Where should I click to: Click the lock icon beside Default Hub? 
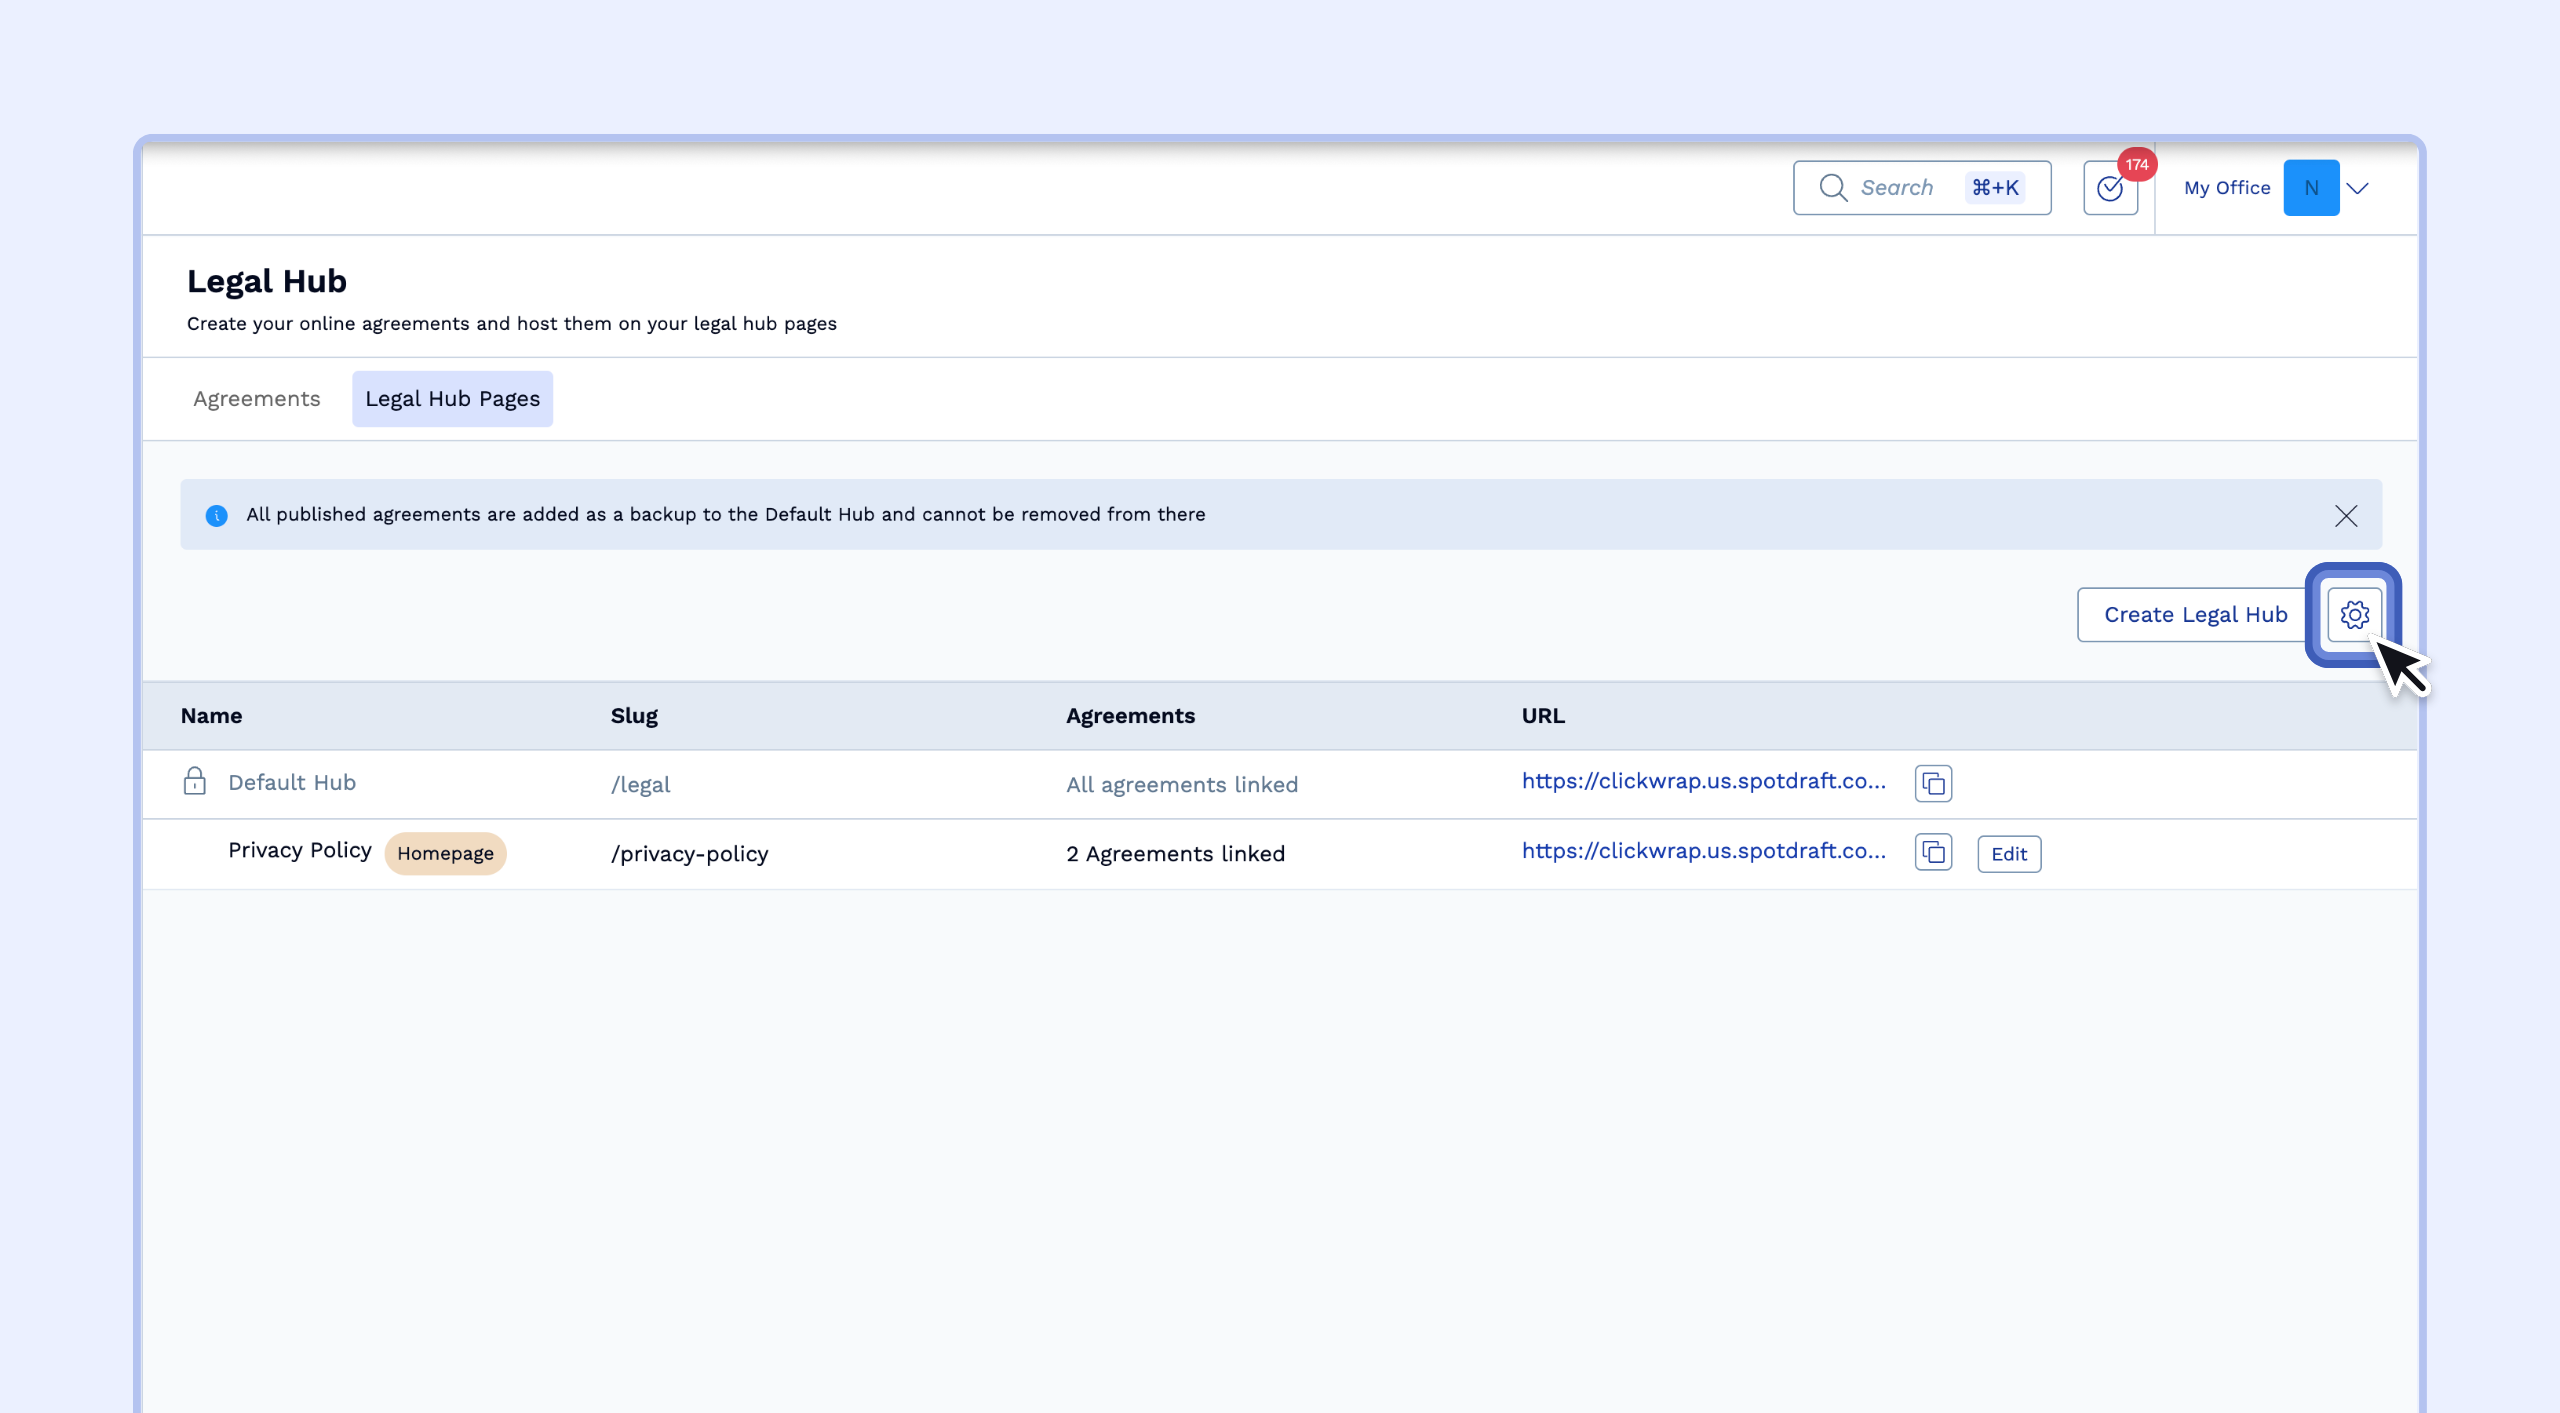pyautogui.click(x=195, y=781)
